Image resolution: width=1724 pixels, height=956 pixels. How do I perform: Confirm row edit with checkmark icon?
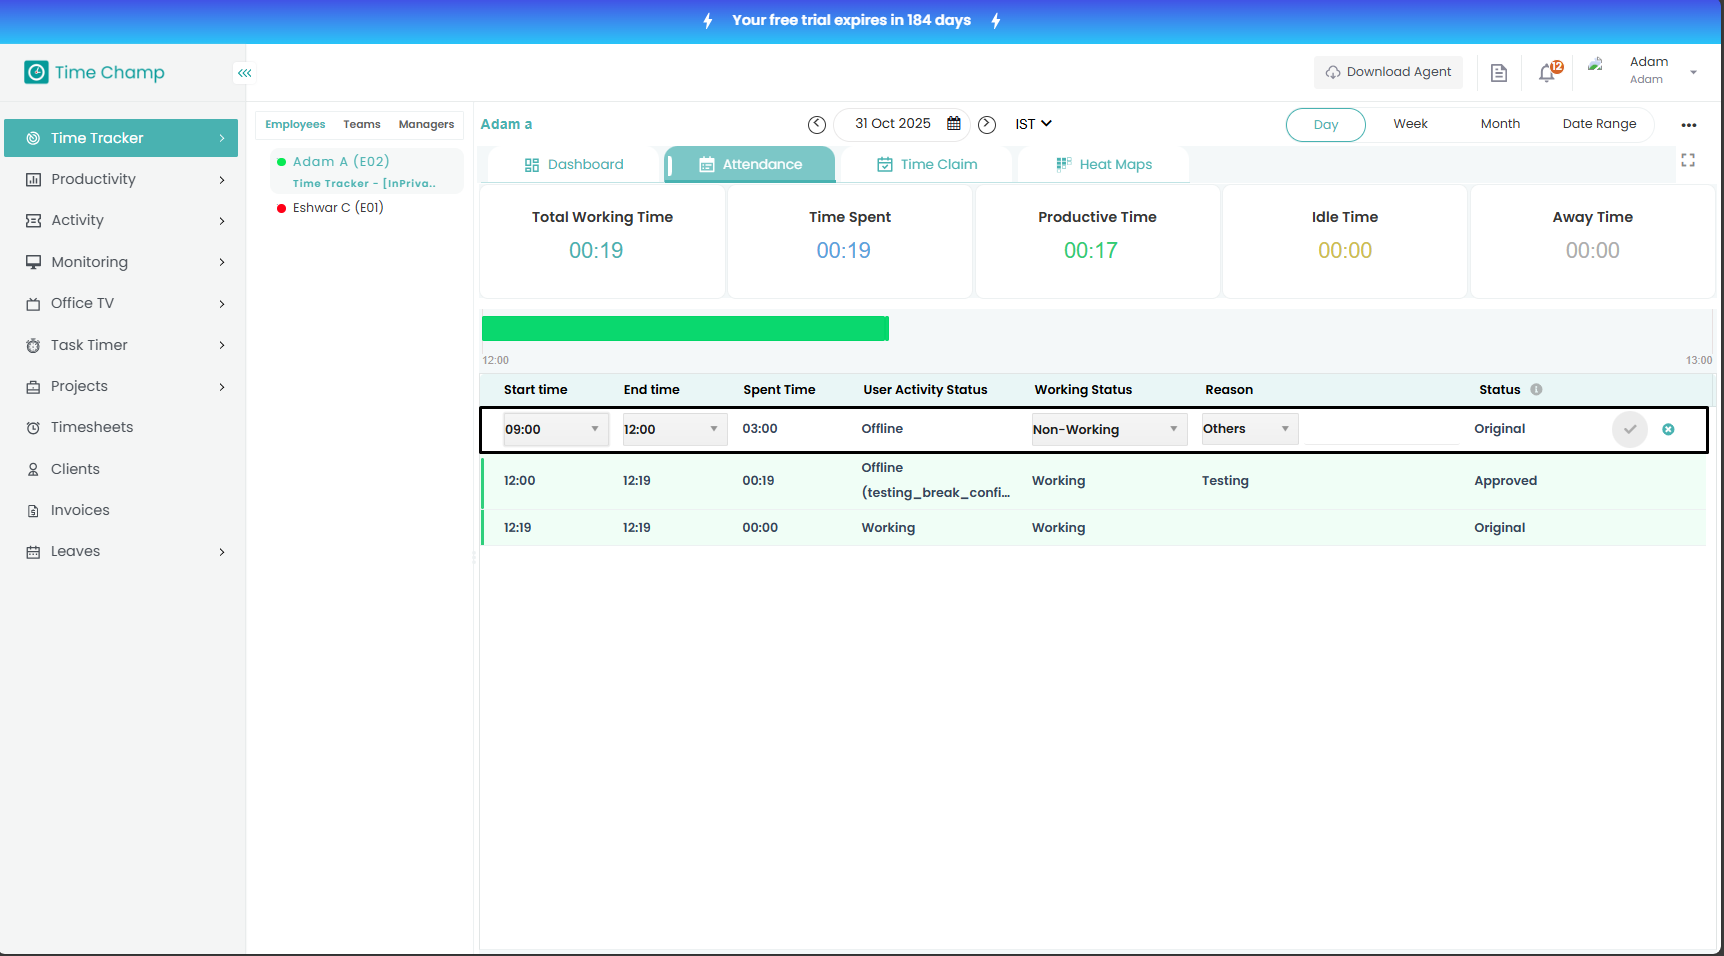[1629, 429]
